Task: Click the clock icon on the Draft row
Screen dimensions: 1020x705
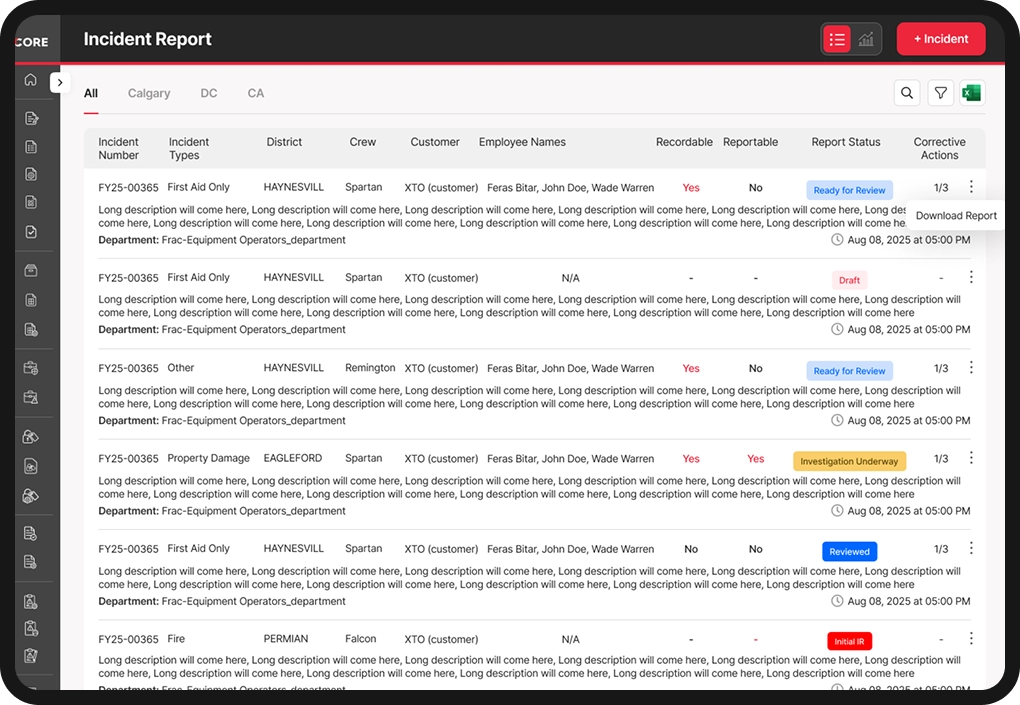Action: pos(837,329)
